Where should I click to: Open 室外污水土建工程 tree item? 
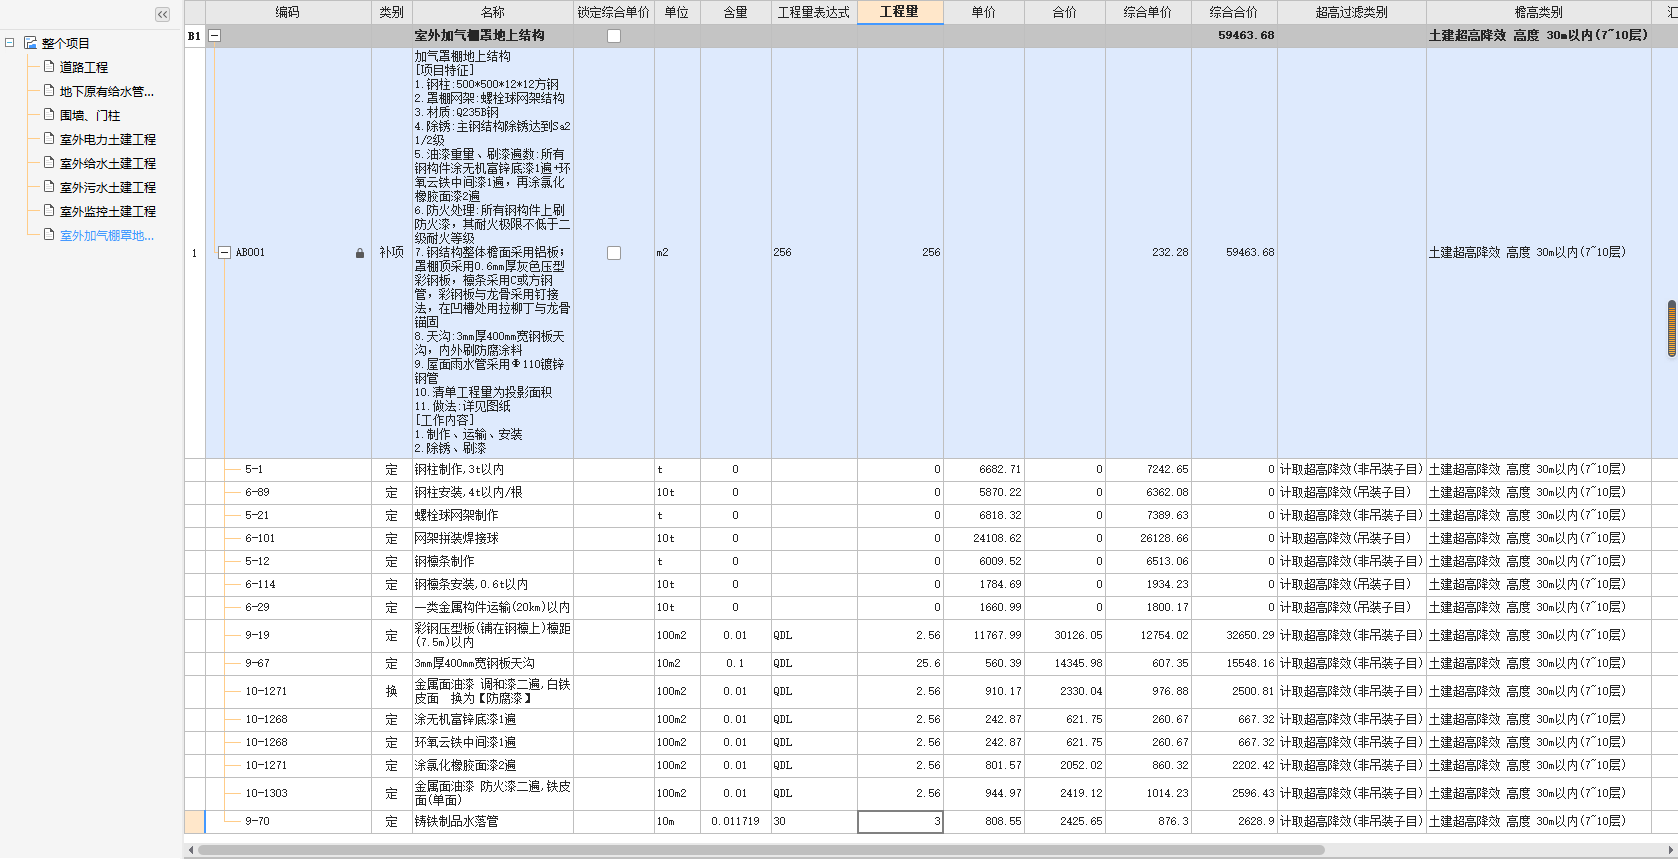(108, 187)
